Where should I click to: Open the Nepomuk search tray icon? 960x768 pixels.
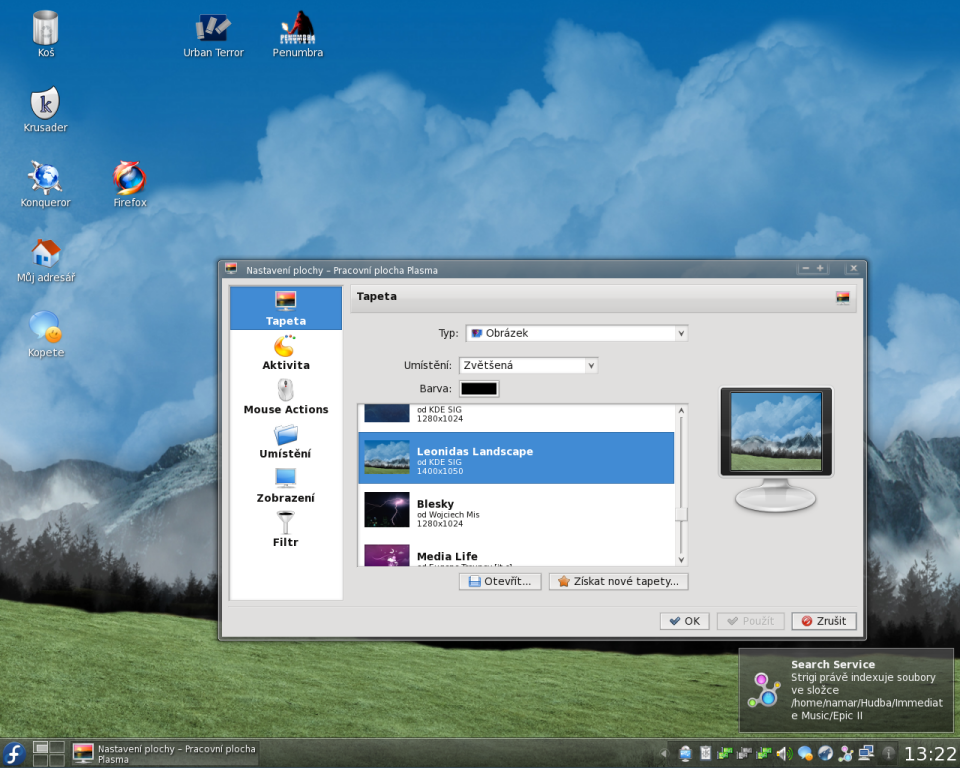[x=846, y=753]
